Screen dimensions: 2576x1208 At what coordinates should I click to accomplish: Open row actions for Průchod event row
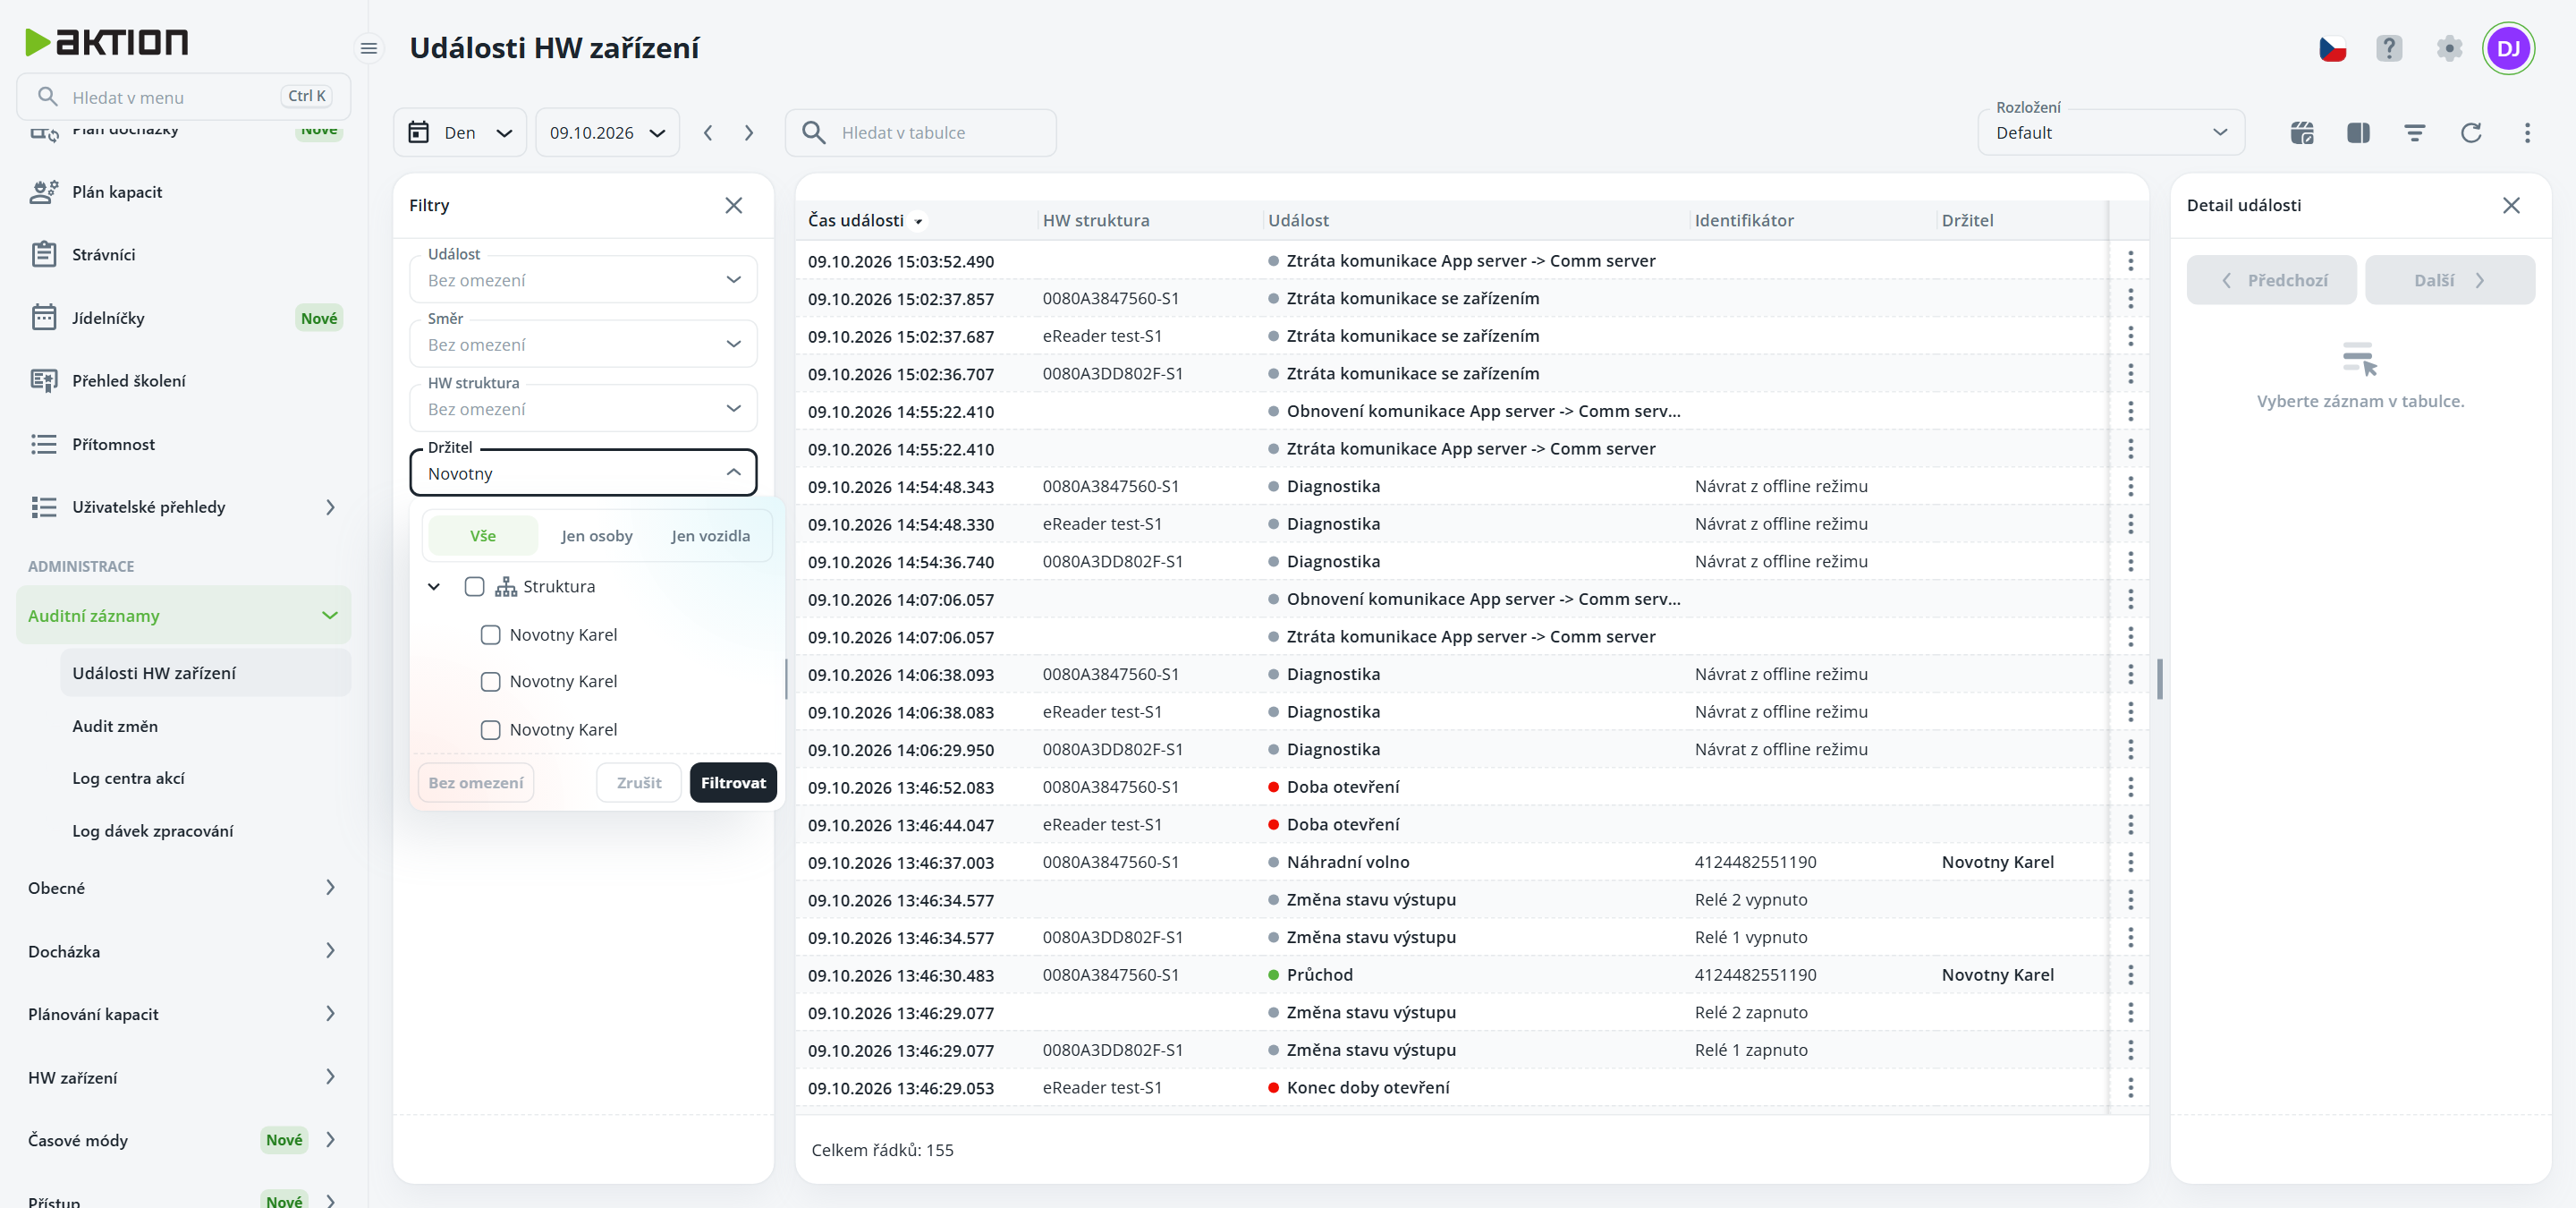pyautogui.click(x=2131, y=975)
